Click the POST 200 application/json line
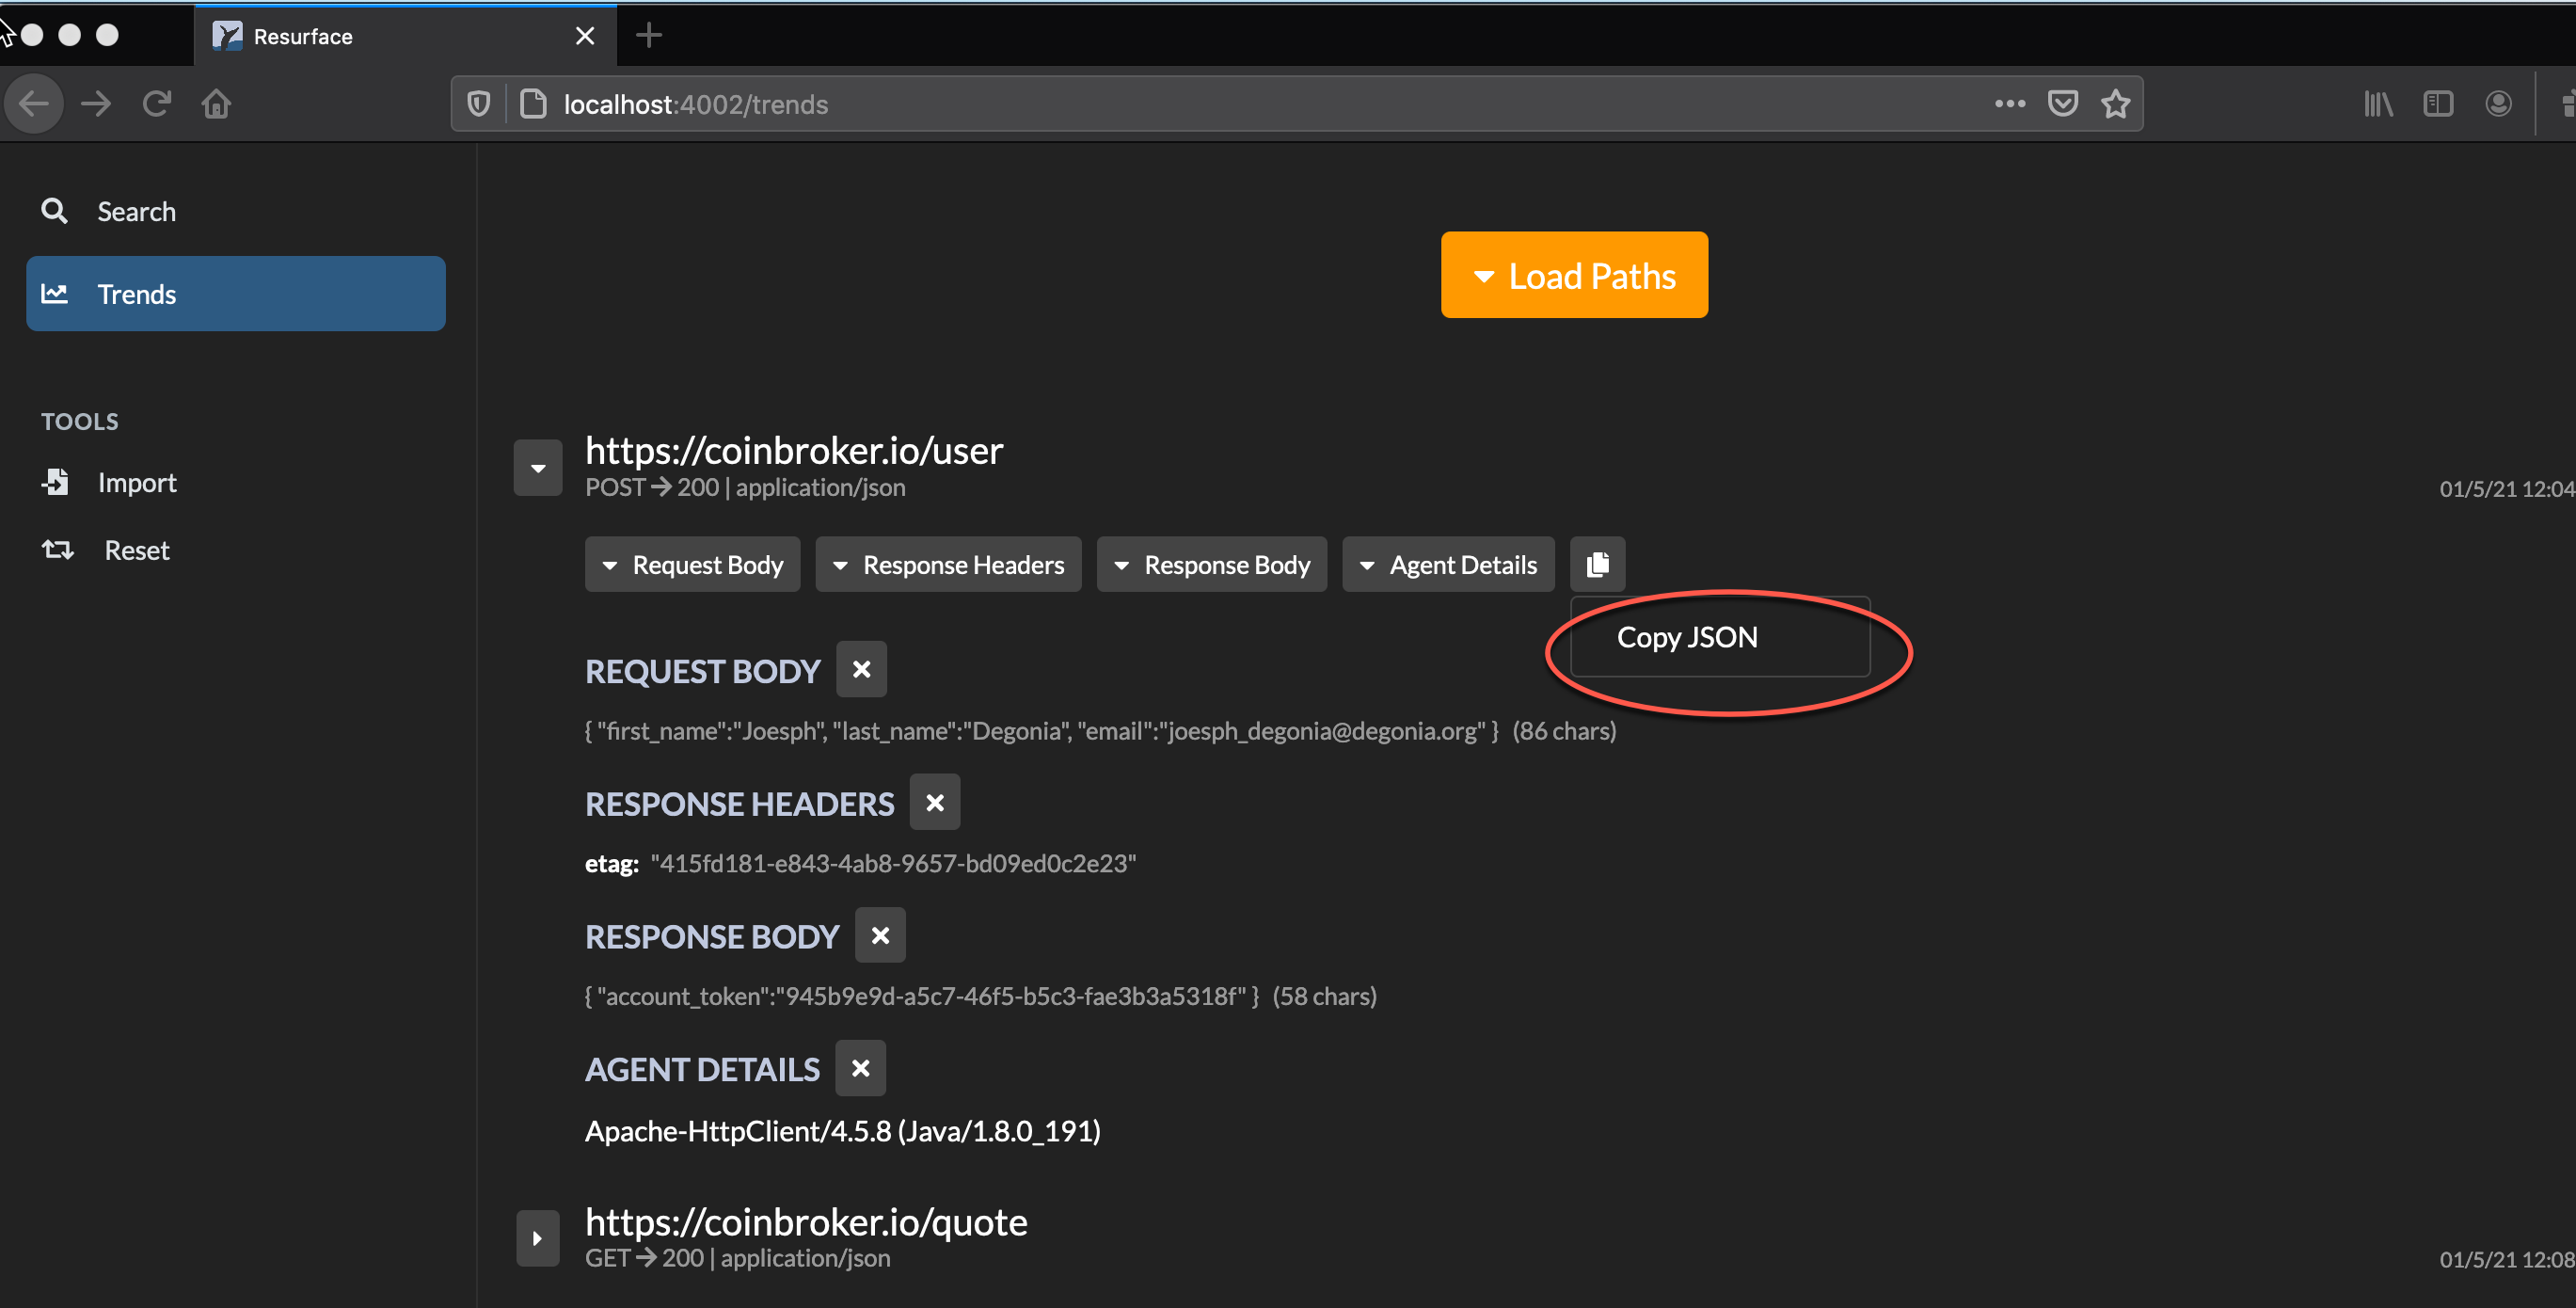 [x=745, y=488]
